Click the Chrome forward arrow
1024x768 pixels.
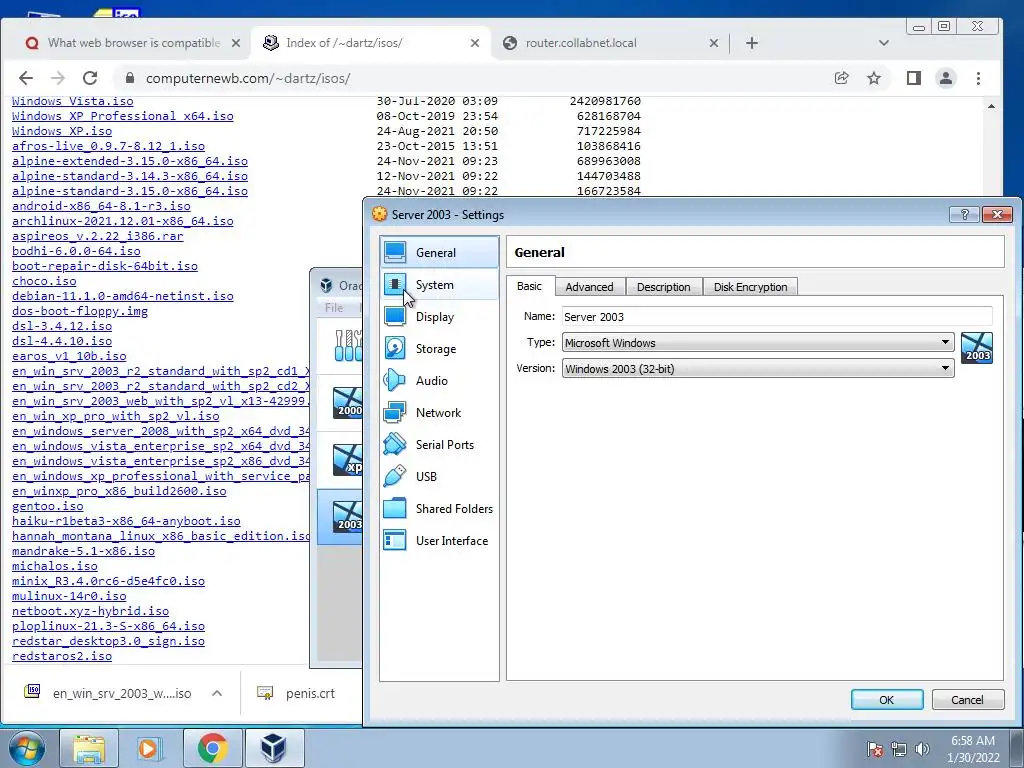[x=57, y=78]
